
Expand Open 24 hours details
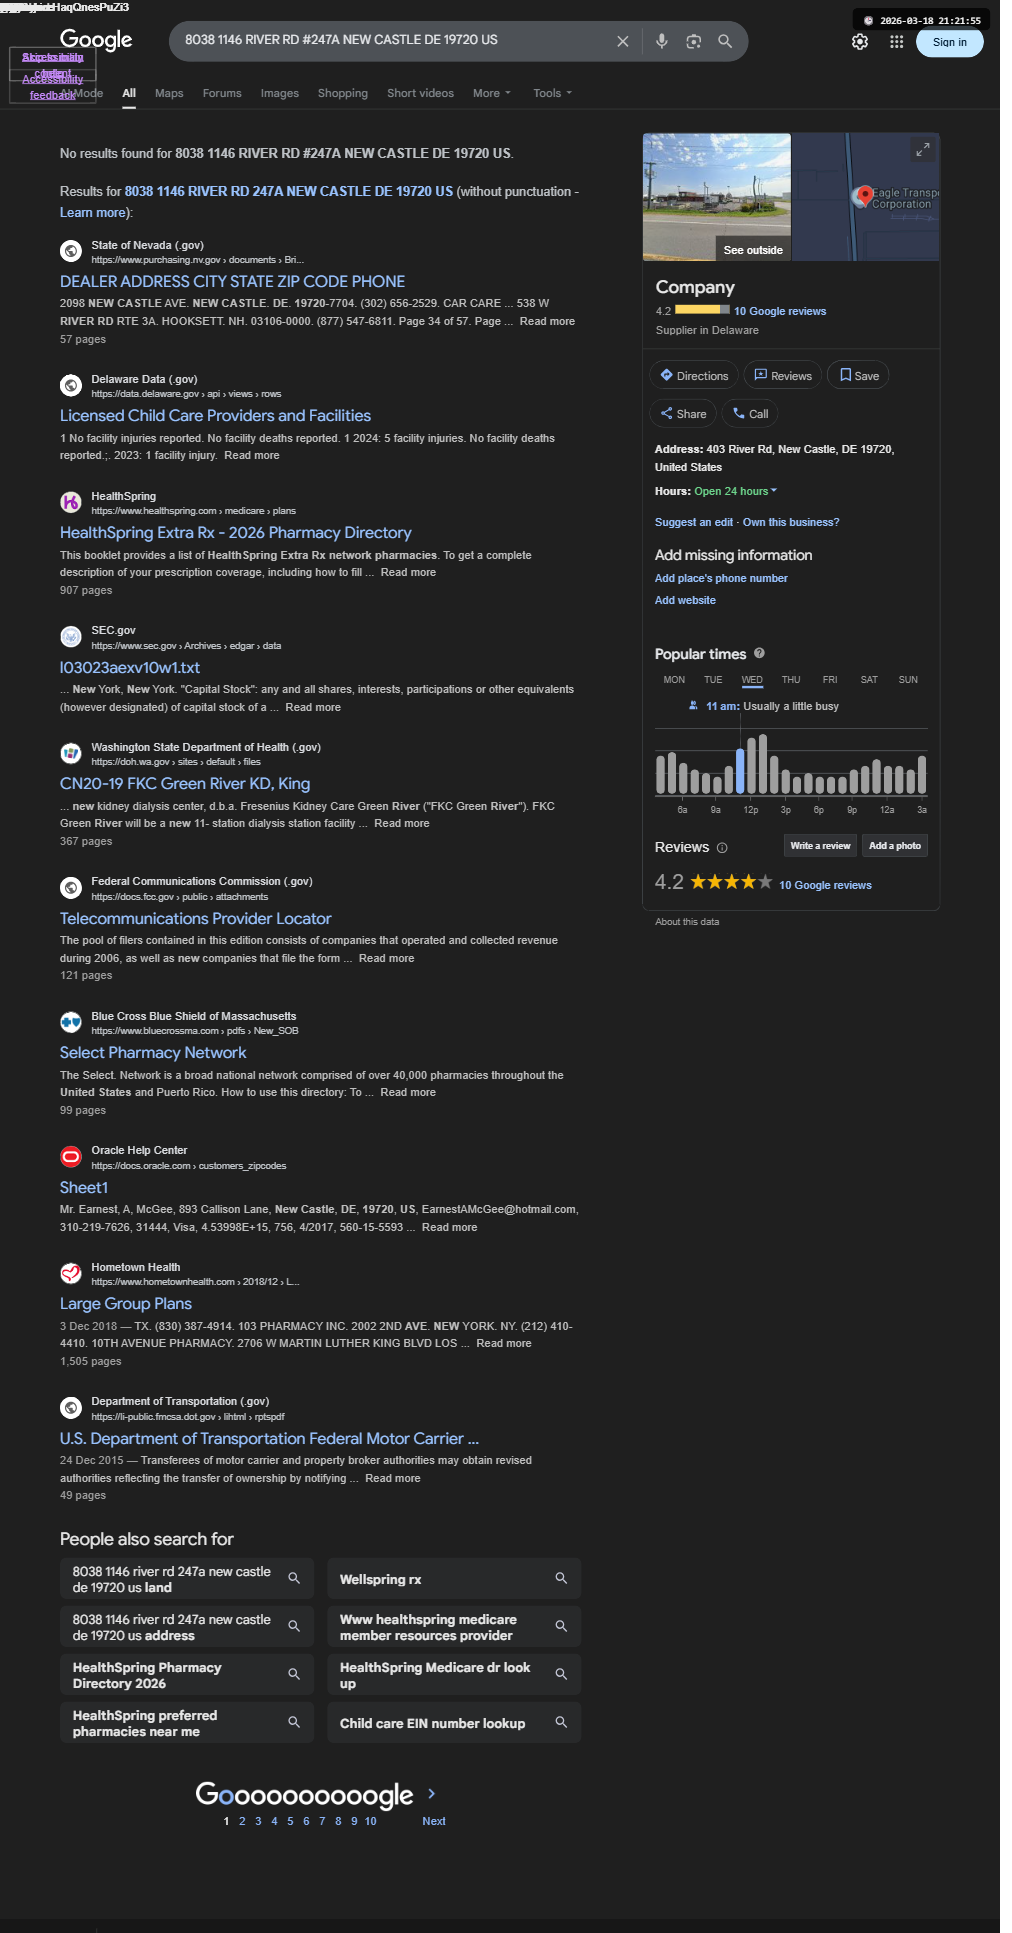pyautogui.click(x=736, y=491)
